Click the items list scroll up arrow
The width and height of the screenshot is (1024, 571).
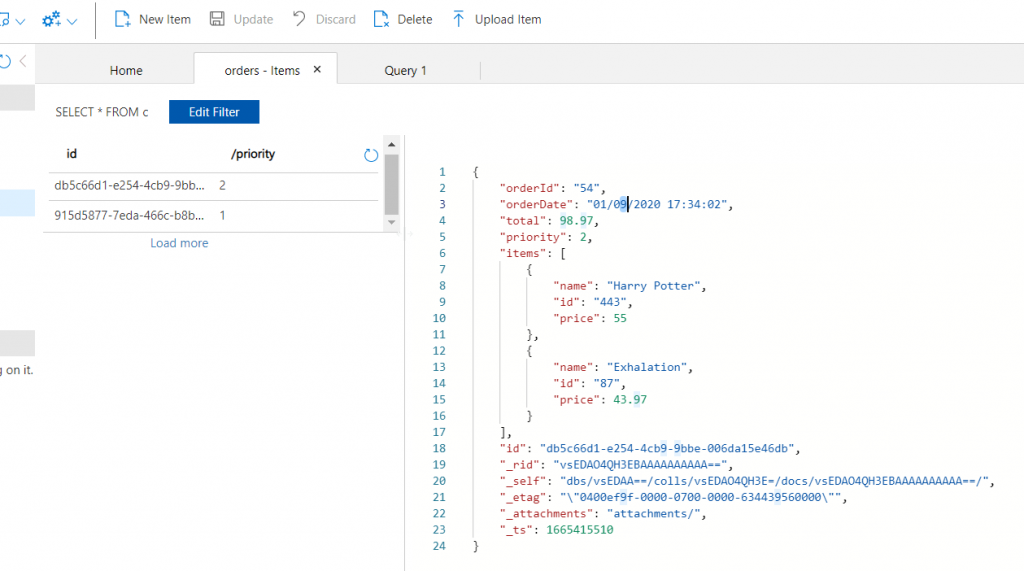pos(391,144)
